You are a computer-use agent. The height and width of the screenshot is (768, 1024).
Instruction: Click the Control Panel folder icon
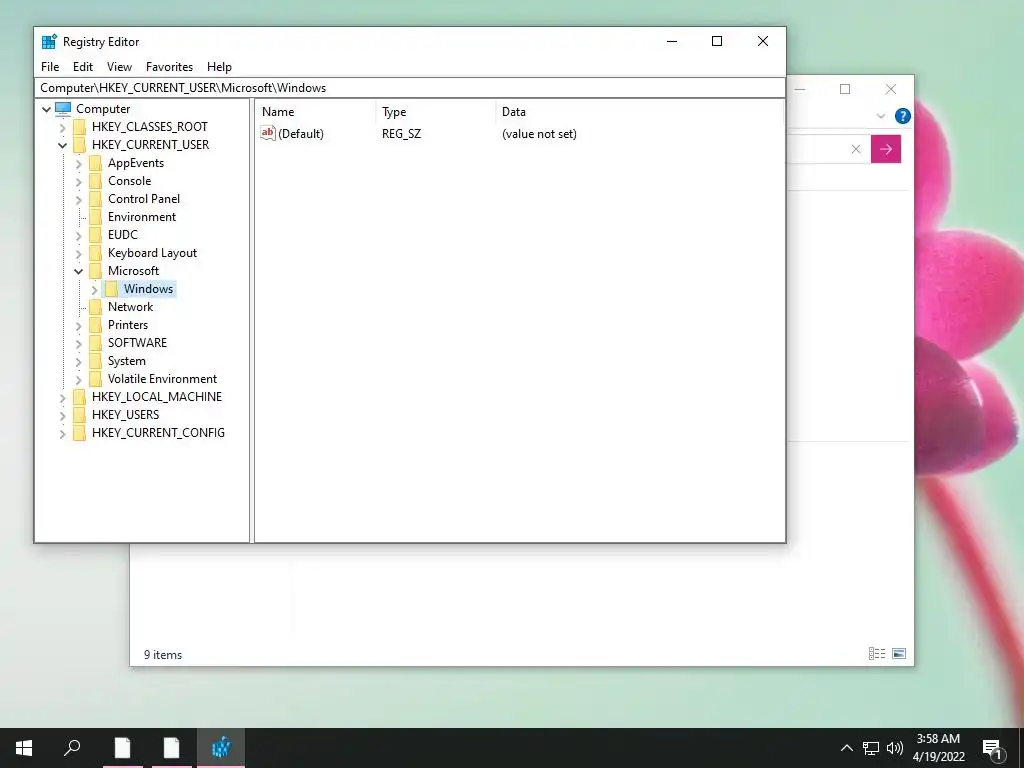coord(95,199)
